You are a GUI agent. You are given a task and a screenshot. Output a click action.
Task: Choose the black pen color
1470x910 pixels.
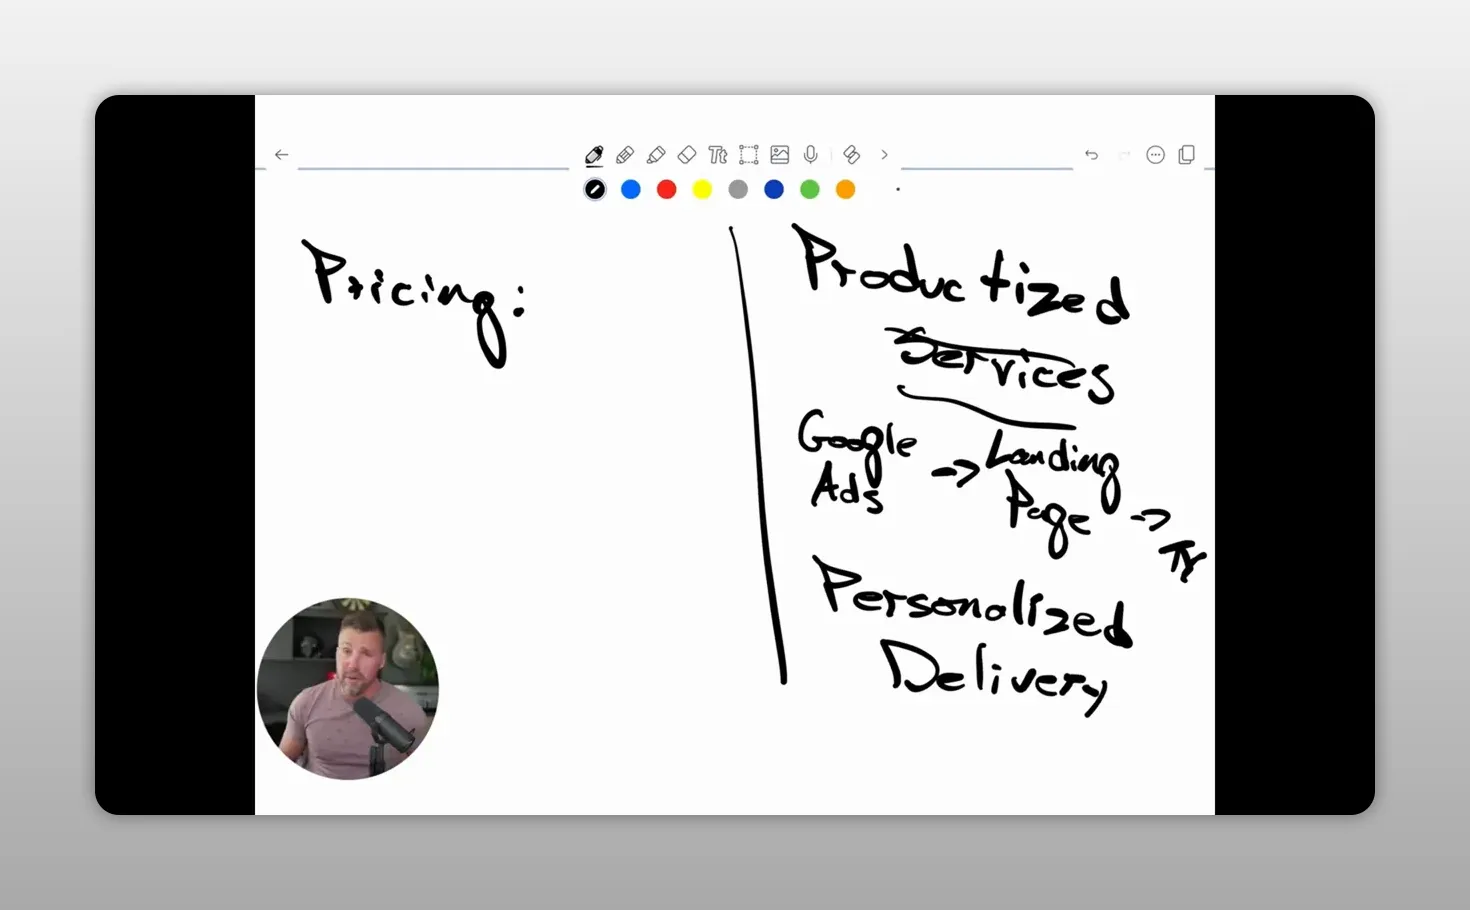(x=595, y=189)
